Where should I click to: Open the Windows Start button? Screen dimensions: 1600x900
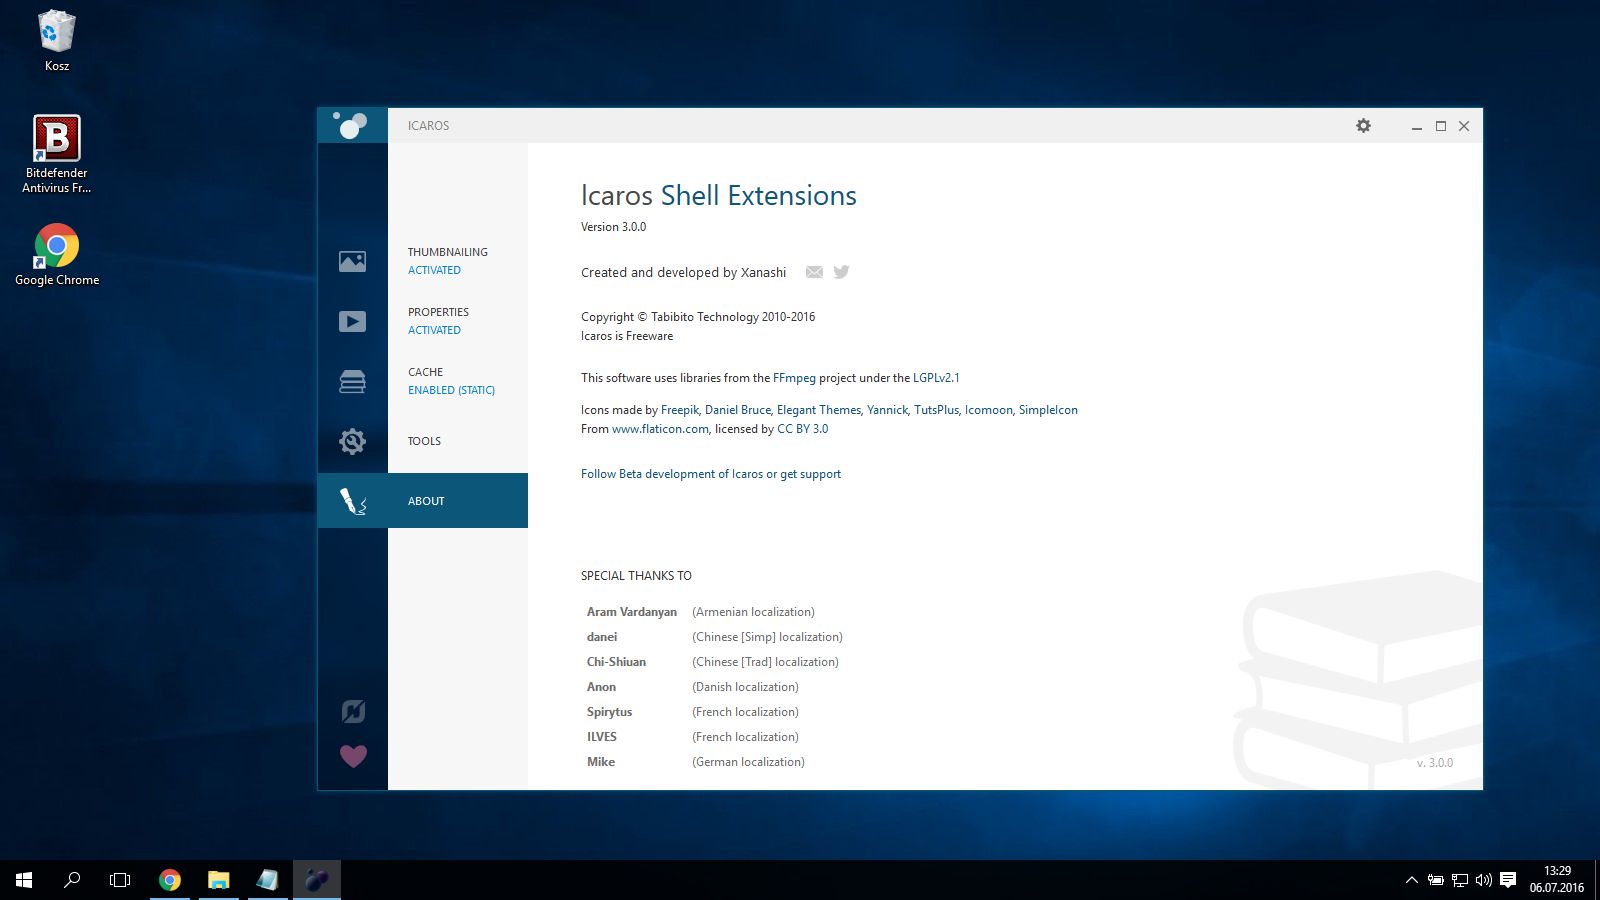(x=24, y=880)
